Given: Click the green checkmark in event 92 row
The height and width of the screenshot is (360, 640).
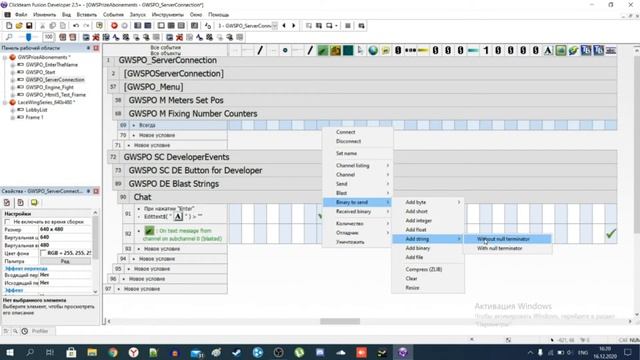Looking at the screenshot, I should (611, 233).
